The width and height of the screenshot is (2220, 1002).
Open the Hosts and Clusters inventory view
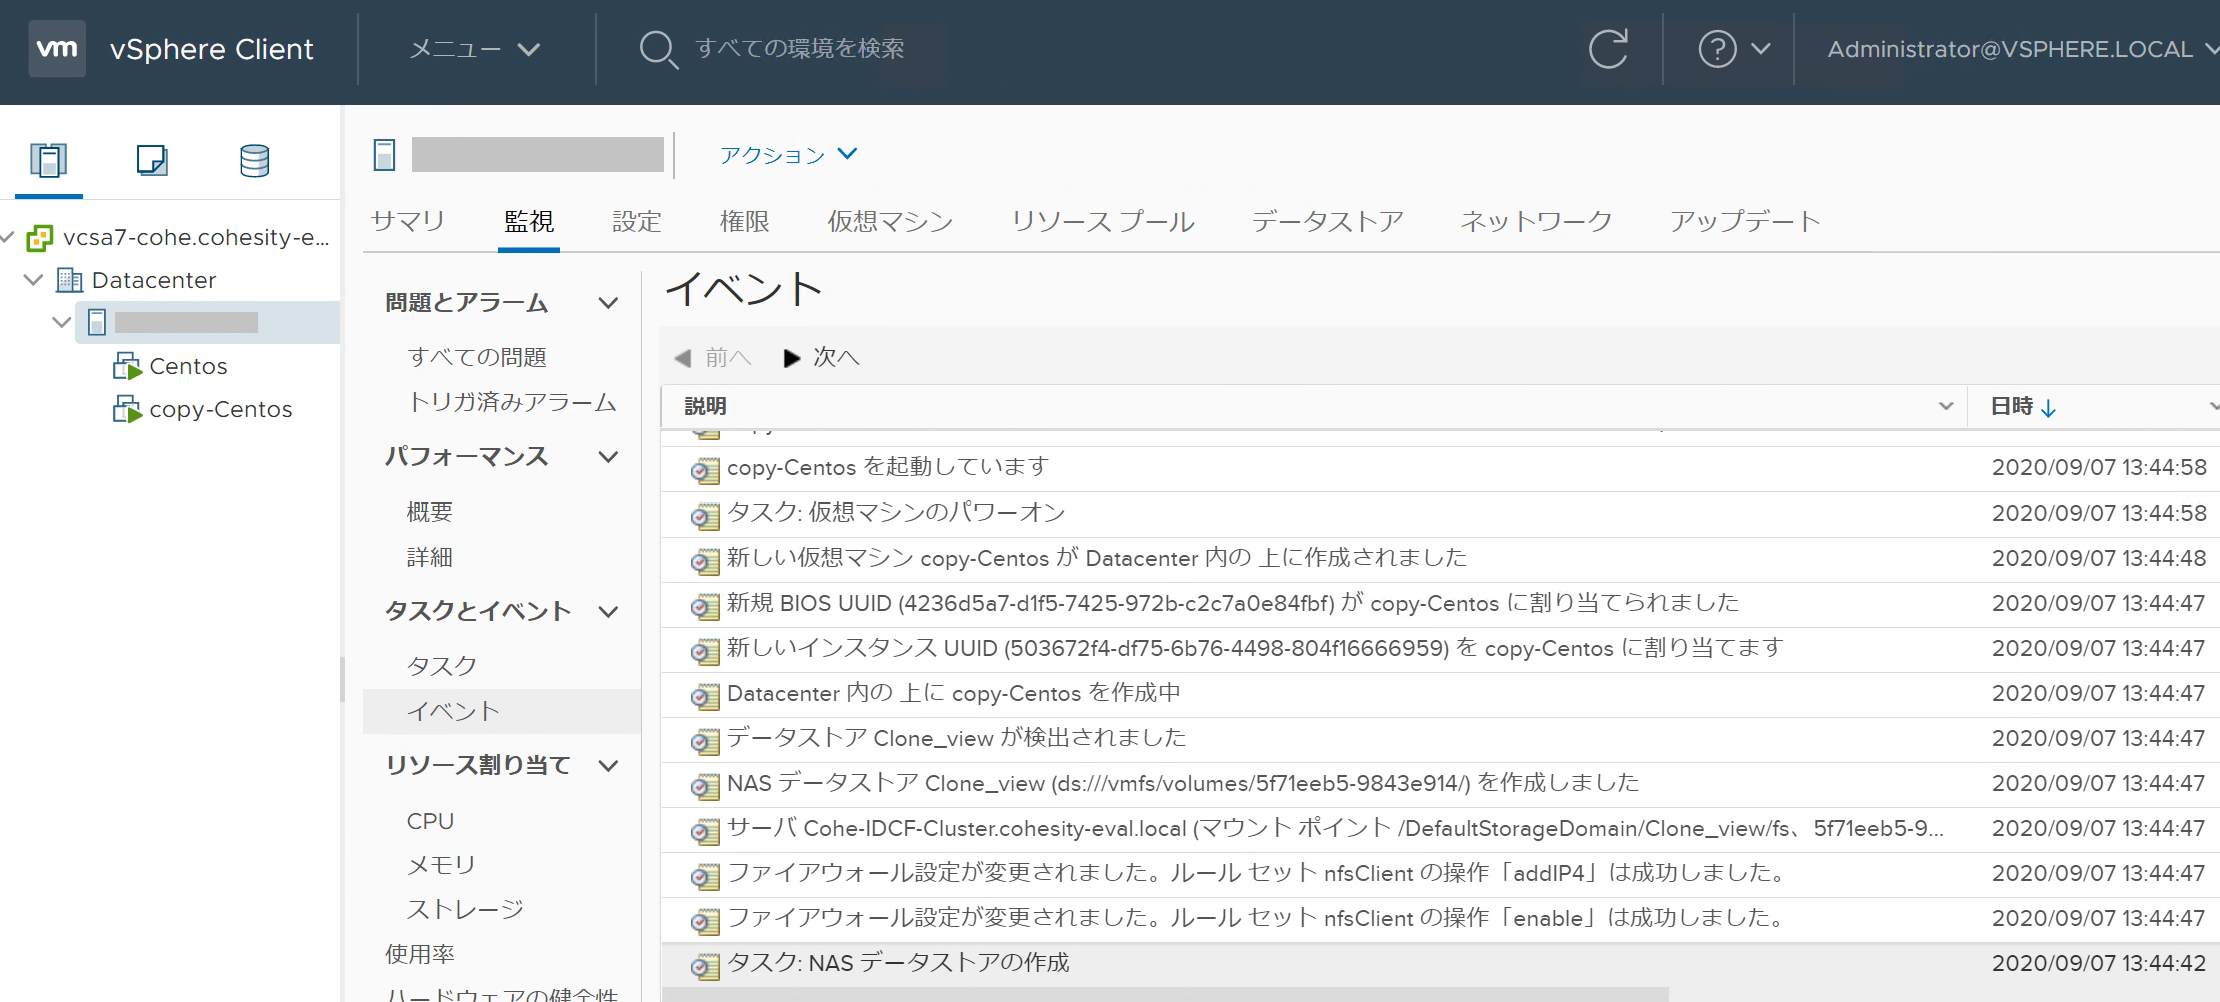pos(48,160)
